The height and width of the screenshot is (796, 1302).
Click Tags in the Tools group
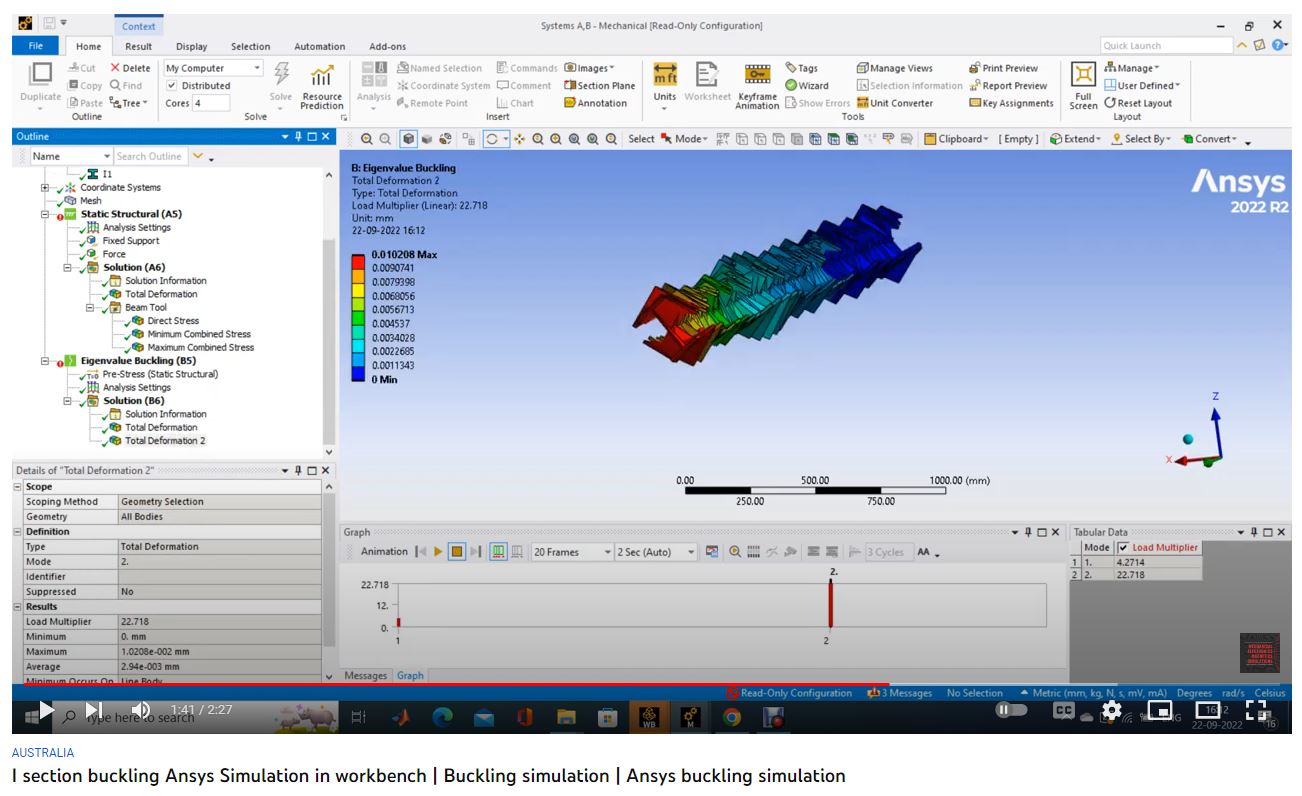(801, 68)
